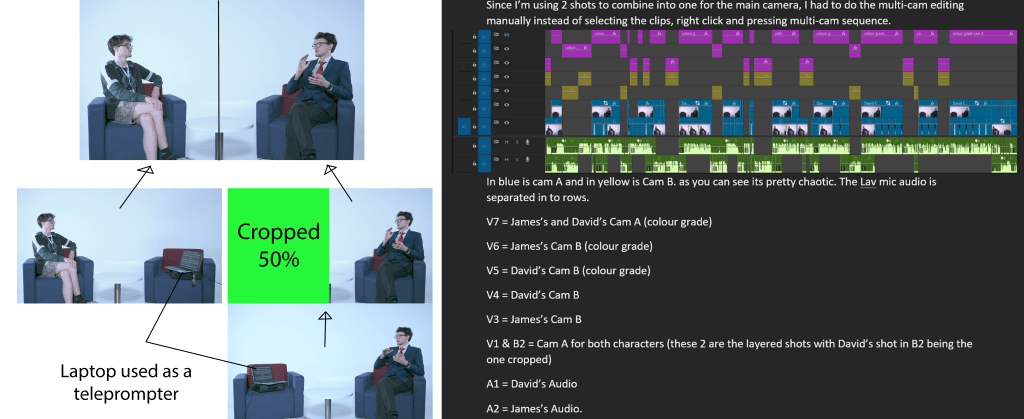This screenshot has width=1024, height=419.
Task: Click the bottom uncropped photo of David
Action: click(x=330, y=363)
